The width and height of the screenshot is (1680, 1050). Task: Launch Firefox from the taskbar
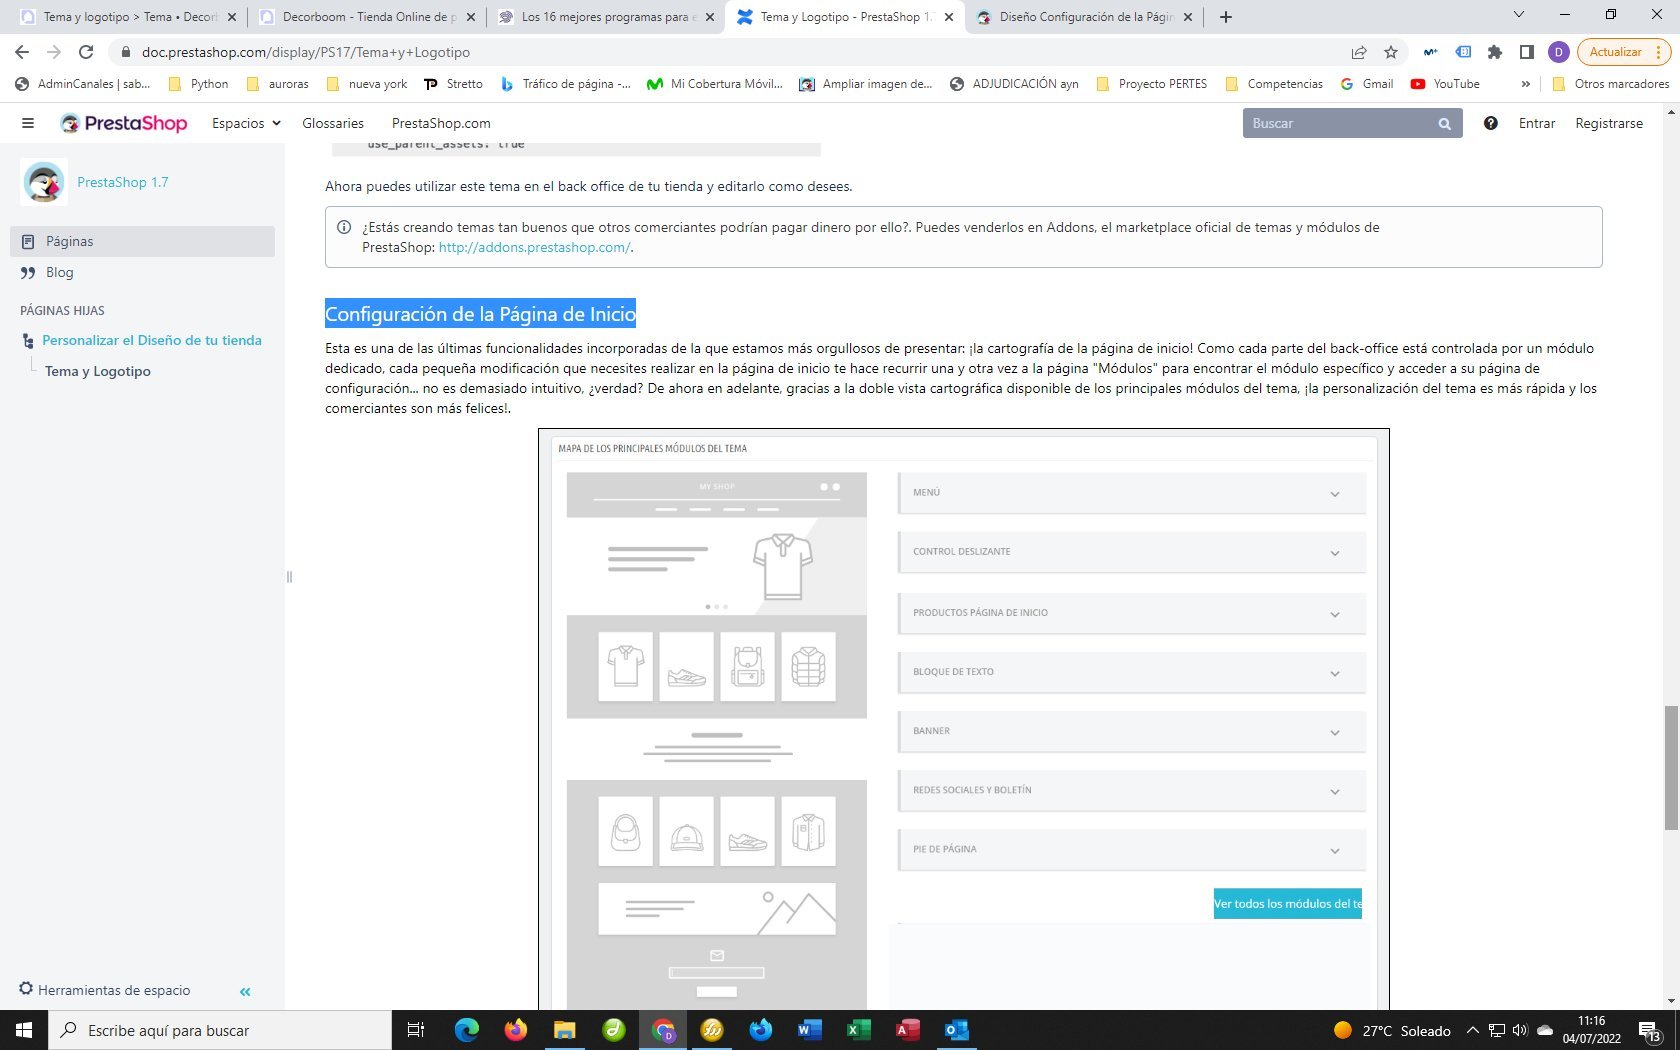click(x=515, y=1030)
